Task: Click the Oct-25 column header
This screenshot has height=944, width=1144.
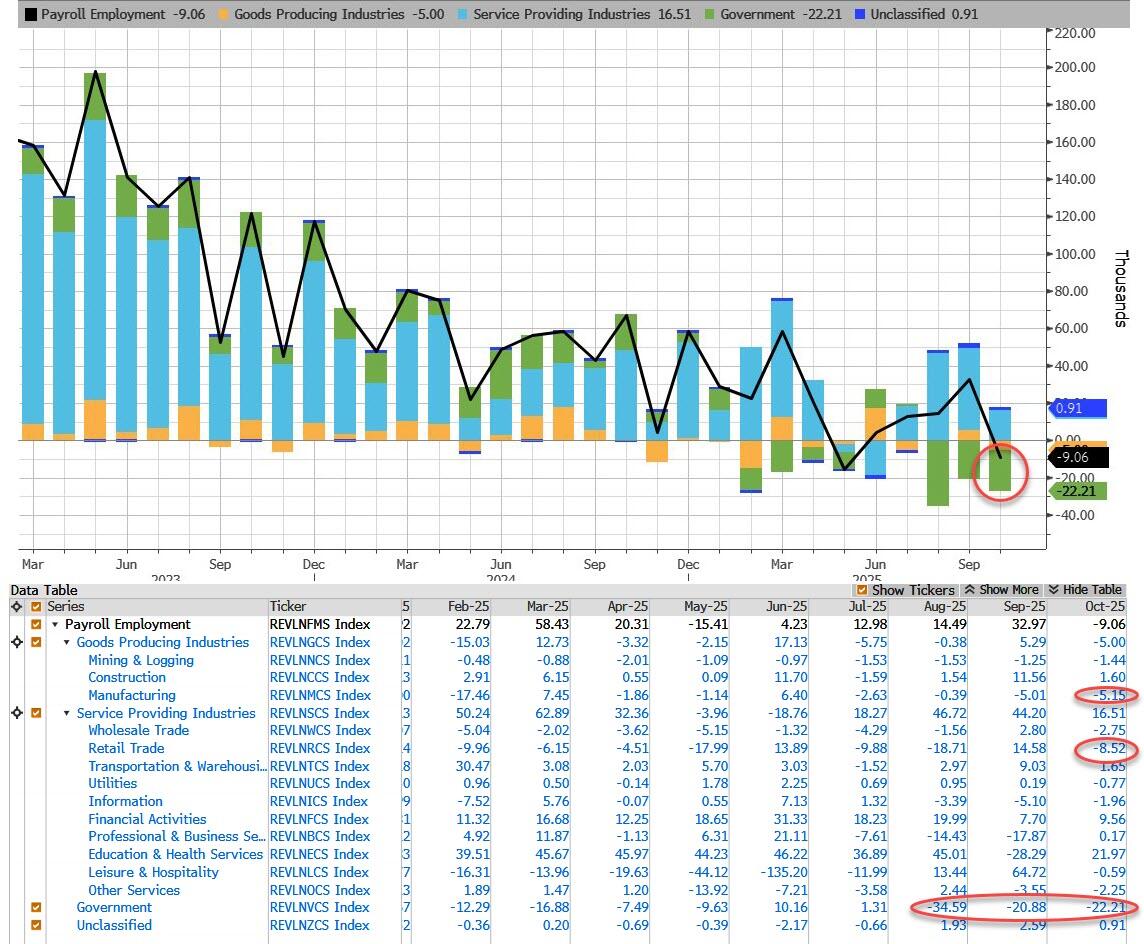Action: (x=1104, y=607)
